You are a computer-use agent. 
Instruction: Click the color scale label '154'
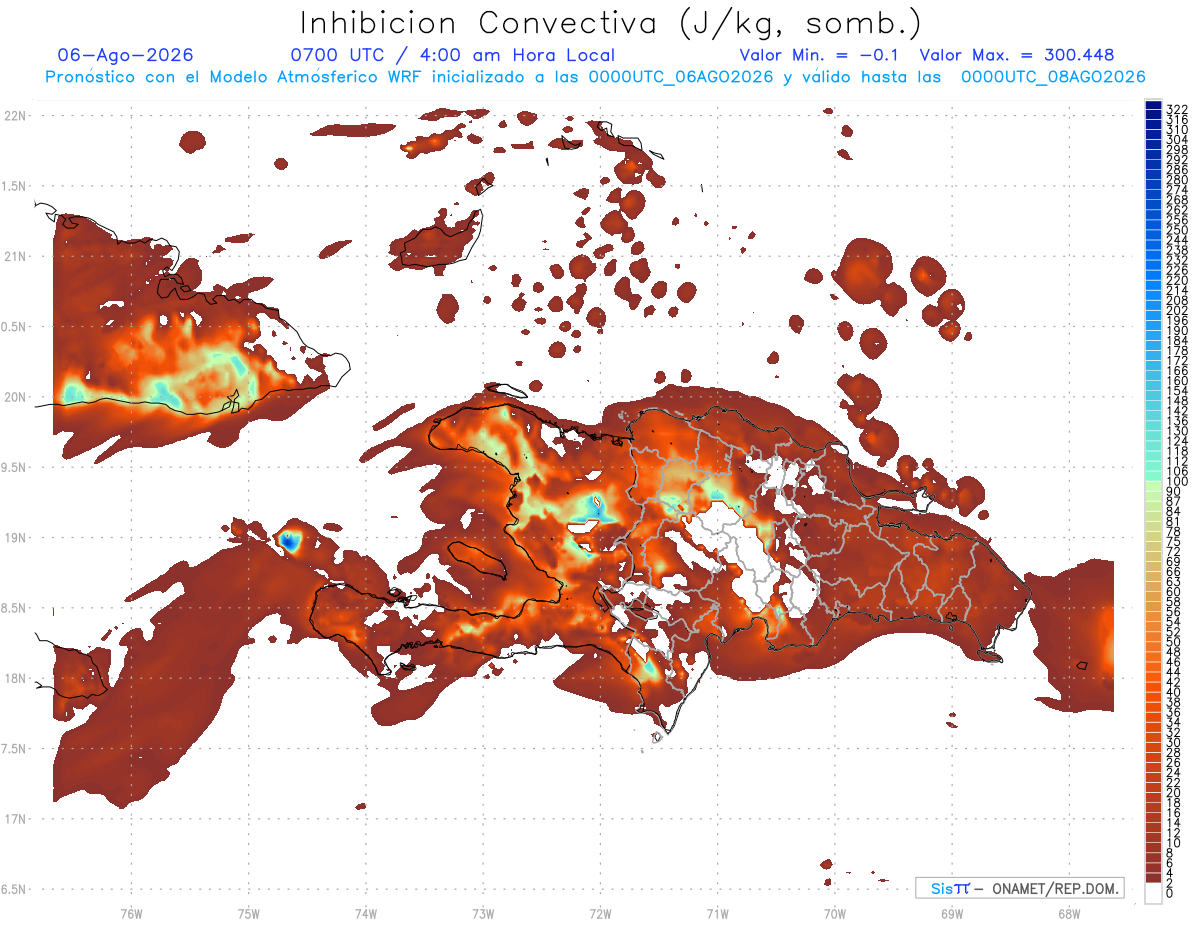[x=1177, y=390]
